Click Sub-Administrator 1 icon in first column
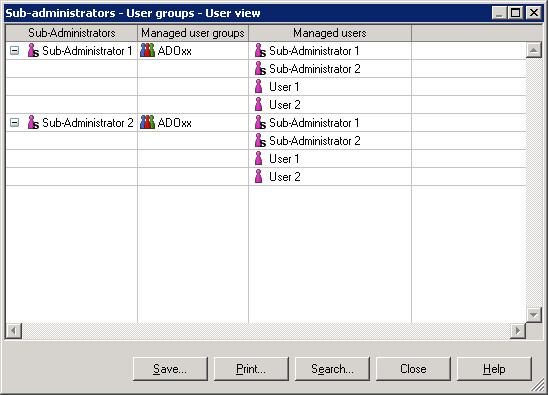Image resolution: width=548 pixels, height=395 pixels. (x=33, y=51)
